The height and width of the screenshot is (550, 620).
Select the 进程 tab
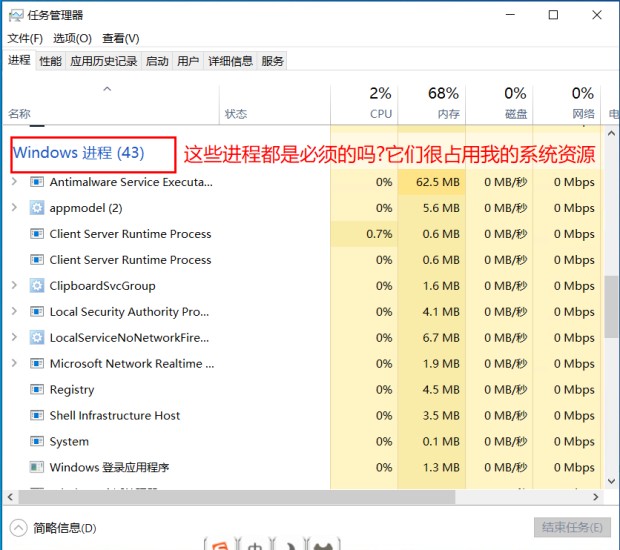(x=19, y=60)
